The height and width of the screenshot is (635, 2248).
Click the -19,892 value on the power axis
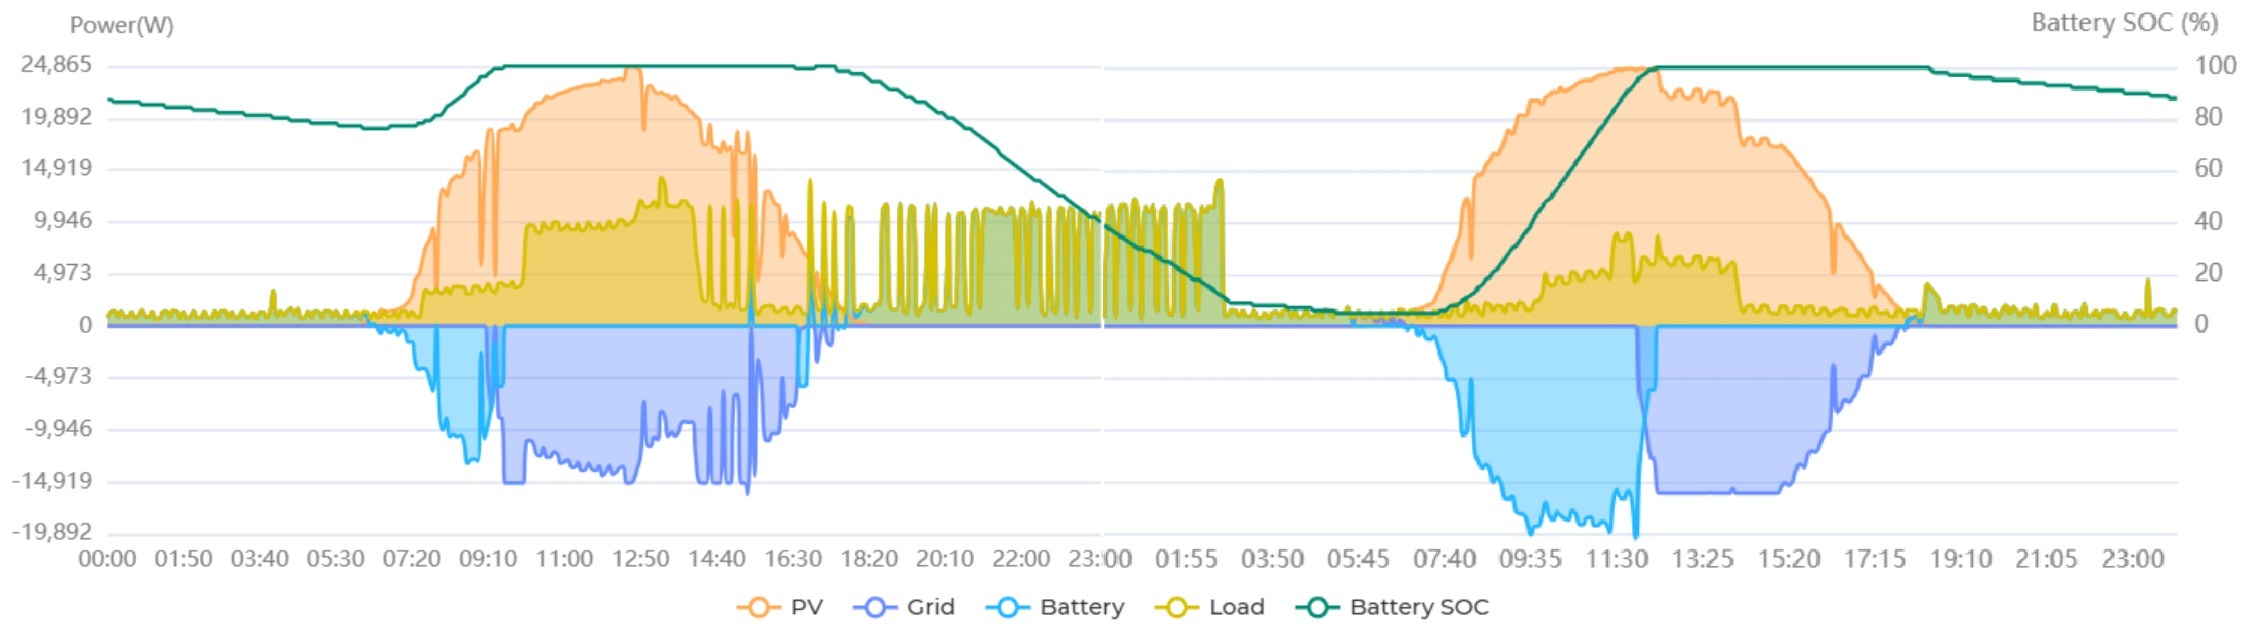pyautogui.click(x=52, y=531)
